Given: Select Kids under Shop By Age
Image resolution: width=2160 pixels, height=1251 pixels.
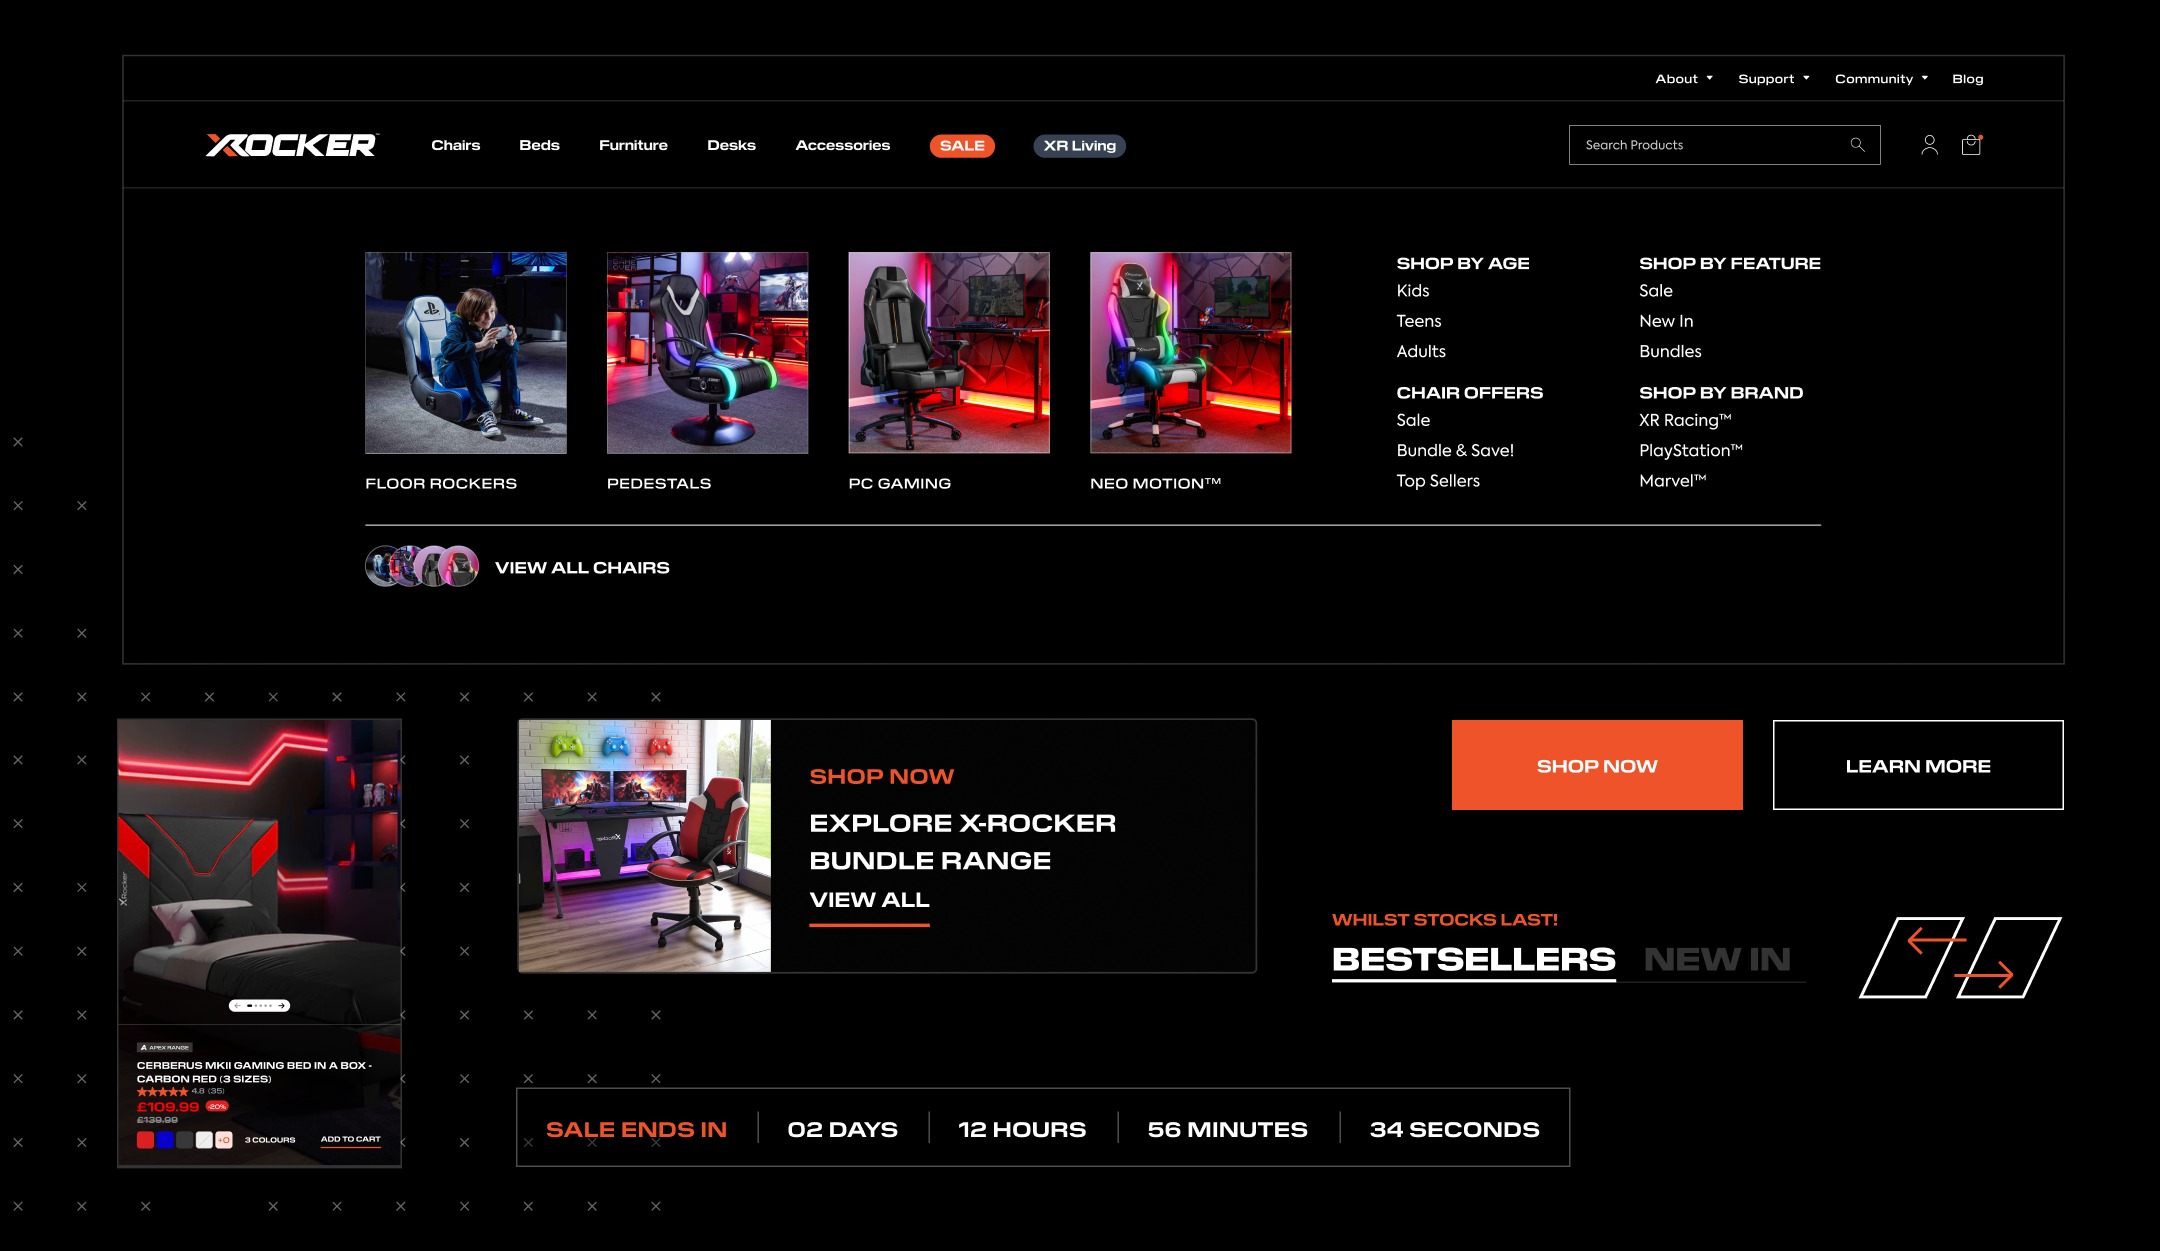Looking at the screenshot, I should point(1413,290).
